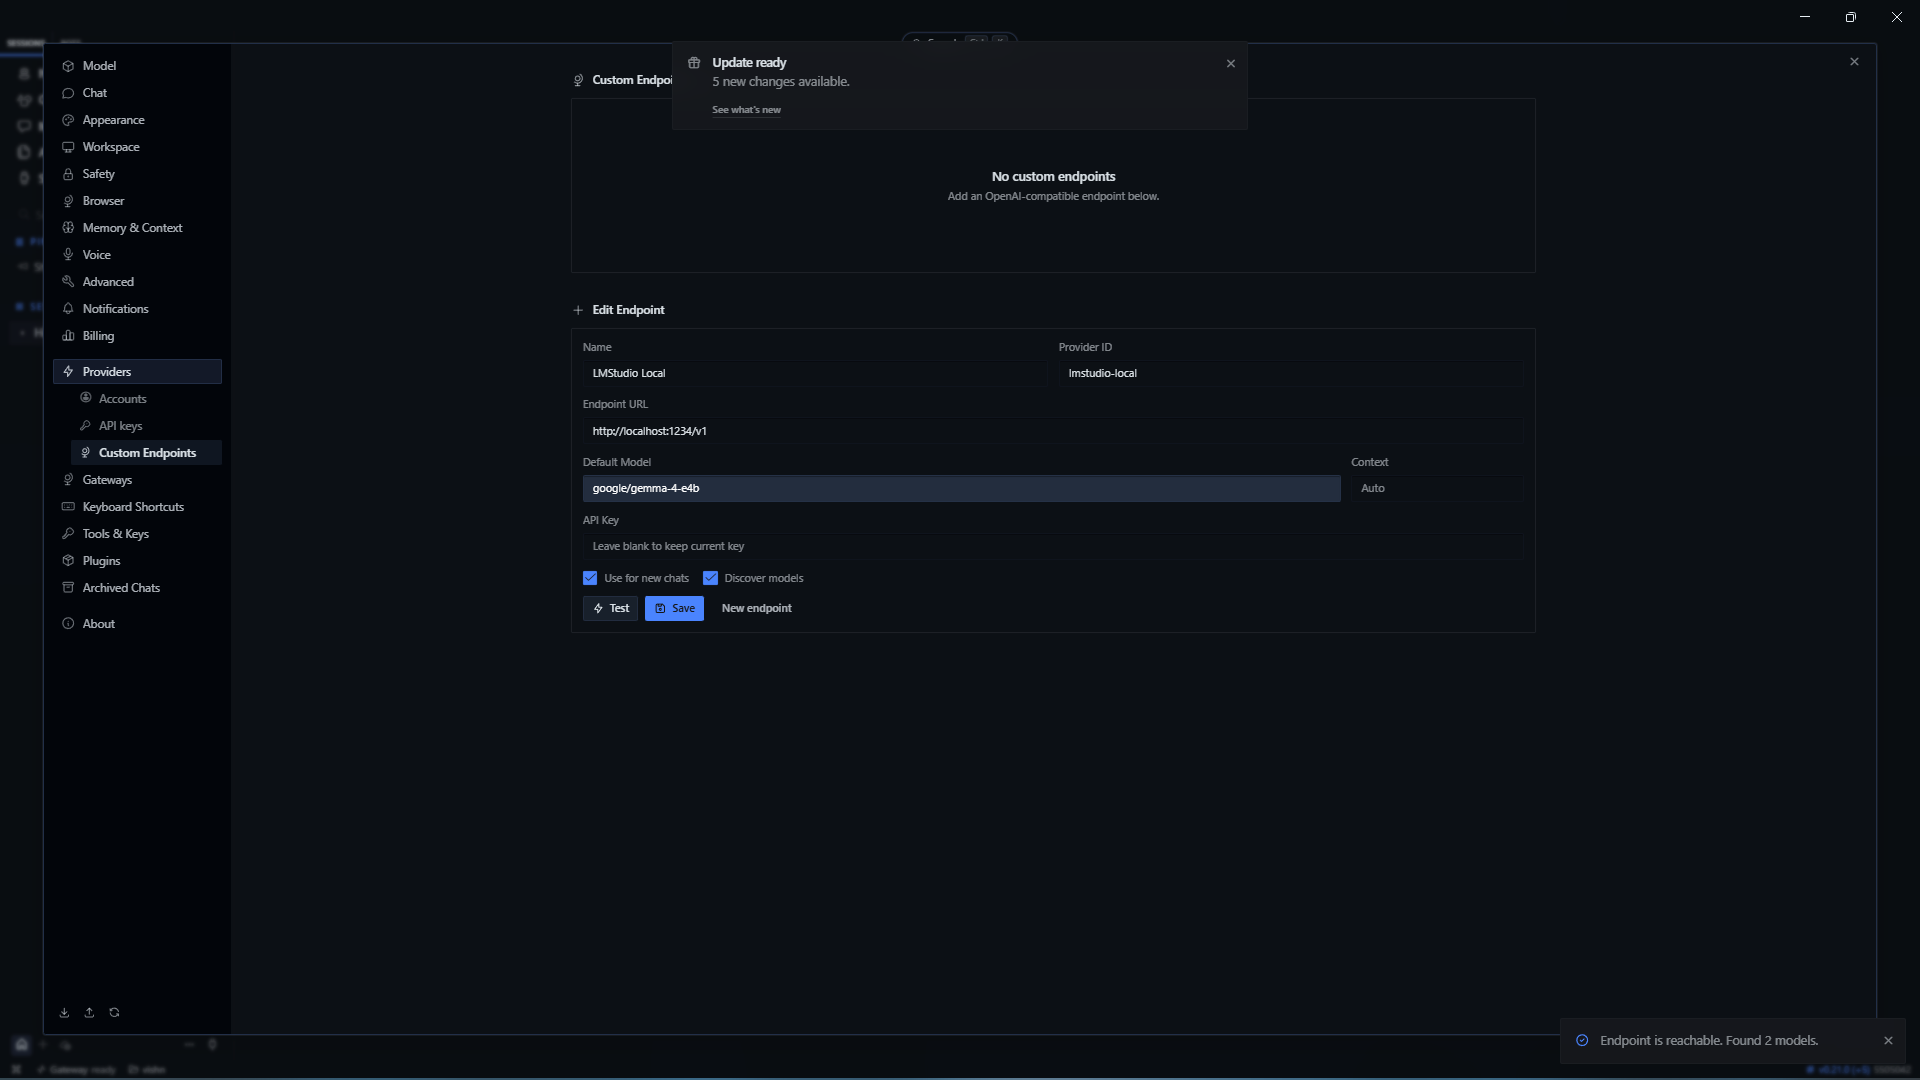Click the bar chart icon beside Billing
This screenshot has width=1920, height=1080.
point(68,336)
